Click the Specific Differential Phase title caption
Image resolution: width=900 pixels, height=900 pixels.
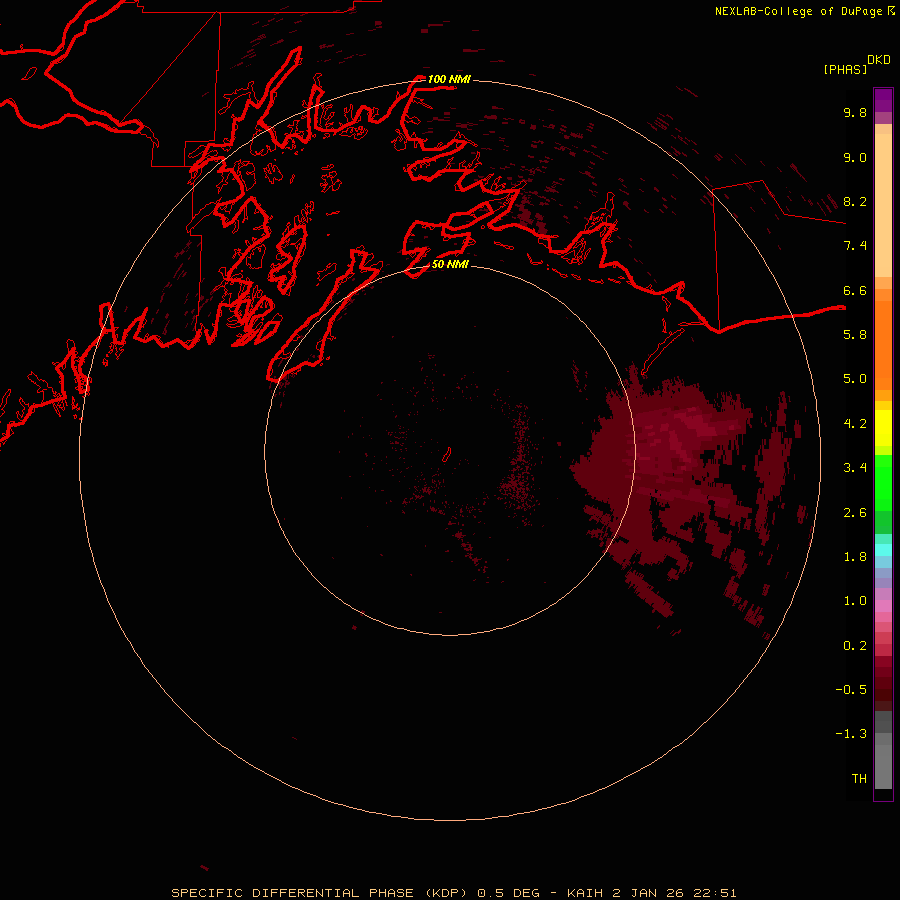454,893
